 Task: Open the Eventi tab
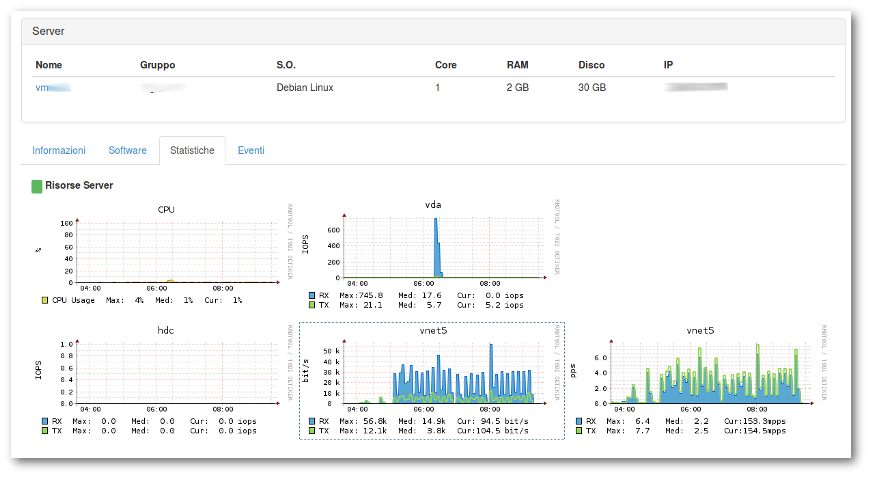pos(251,150)
